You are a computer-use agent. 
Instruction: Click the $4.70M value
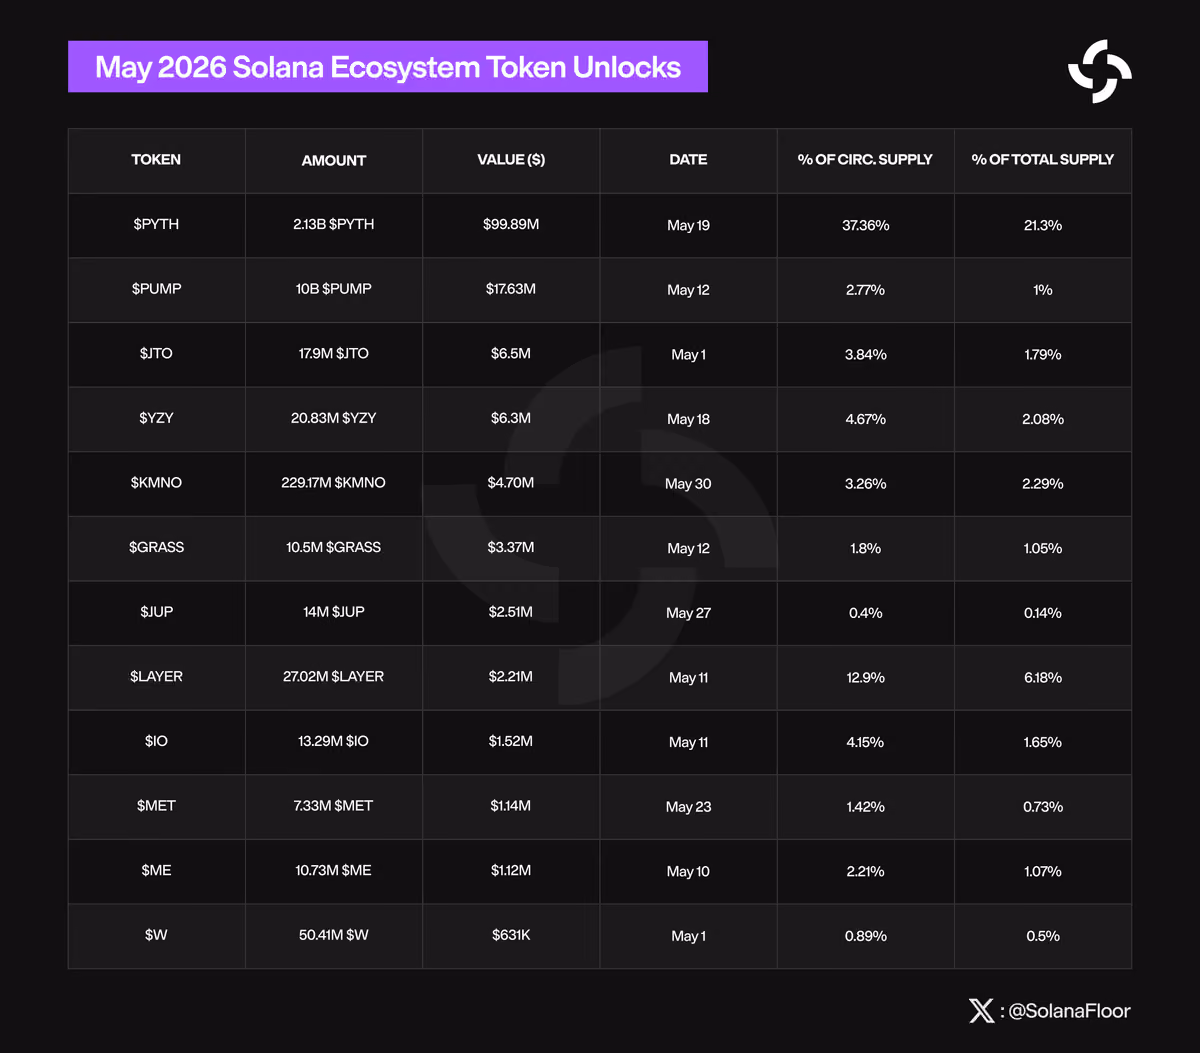[x=511, y=482]
